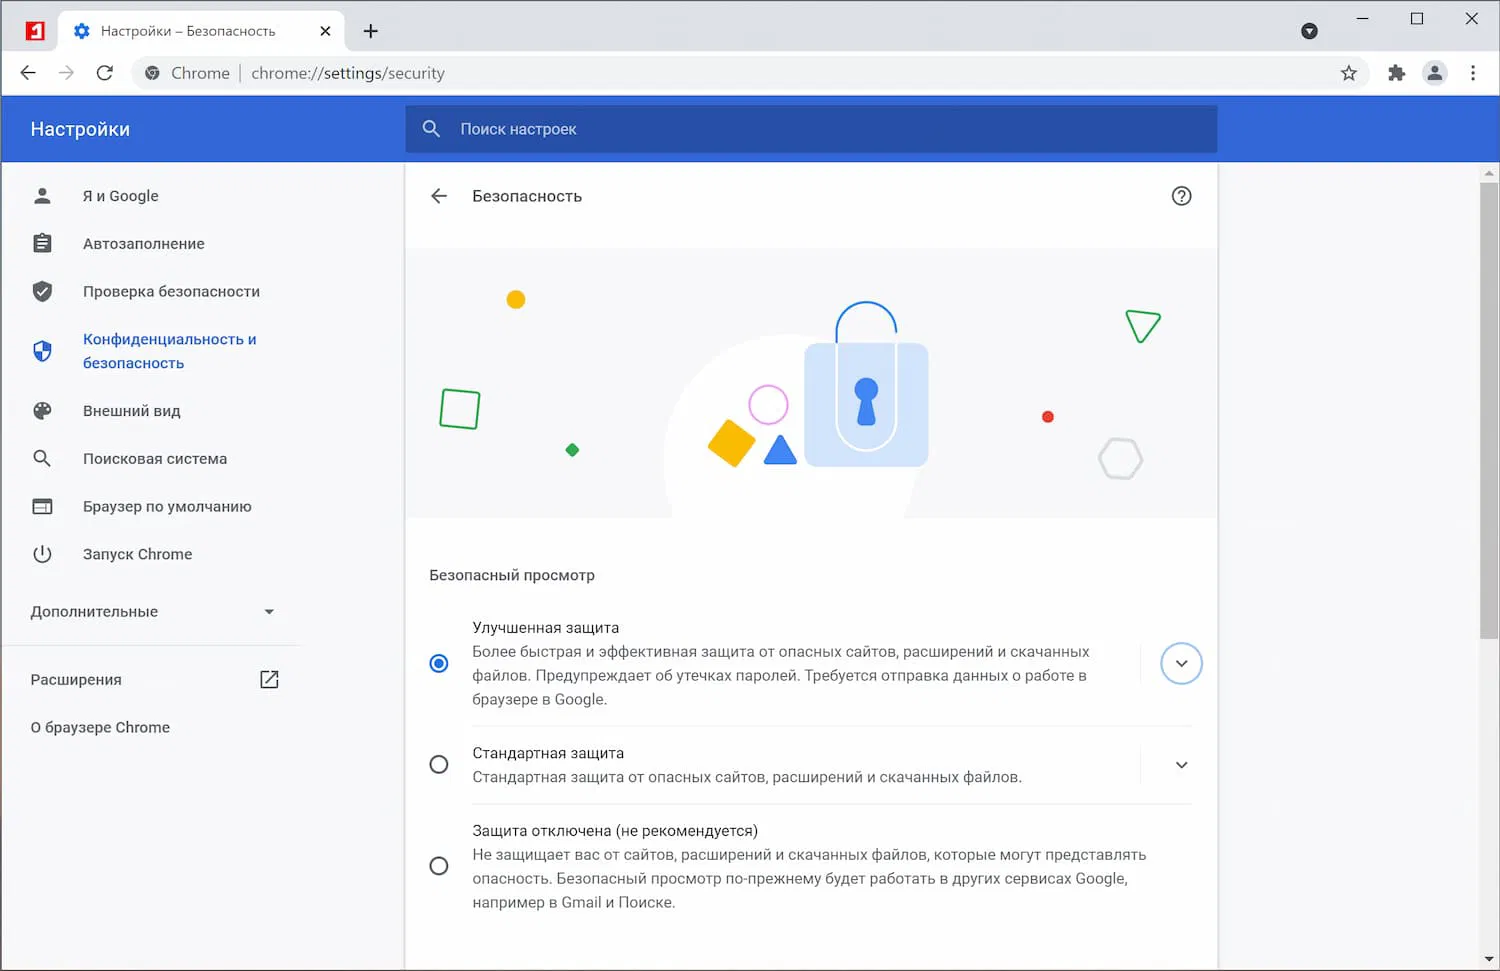
Task: Click the window icon for Браузер по умолчанию
Action: (x=42, y=507)
